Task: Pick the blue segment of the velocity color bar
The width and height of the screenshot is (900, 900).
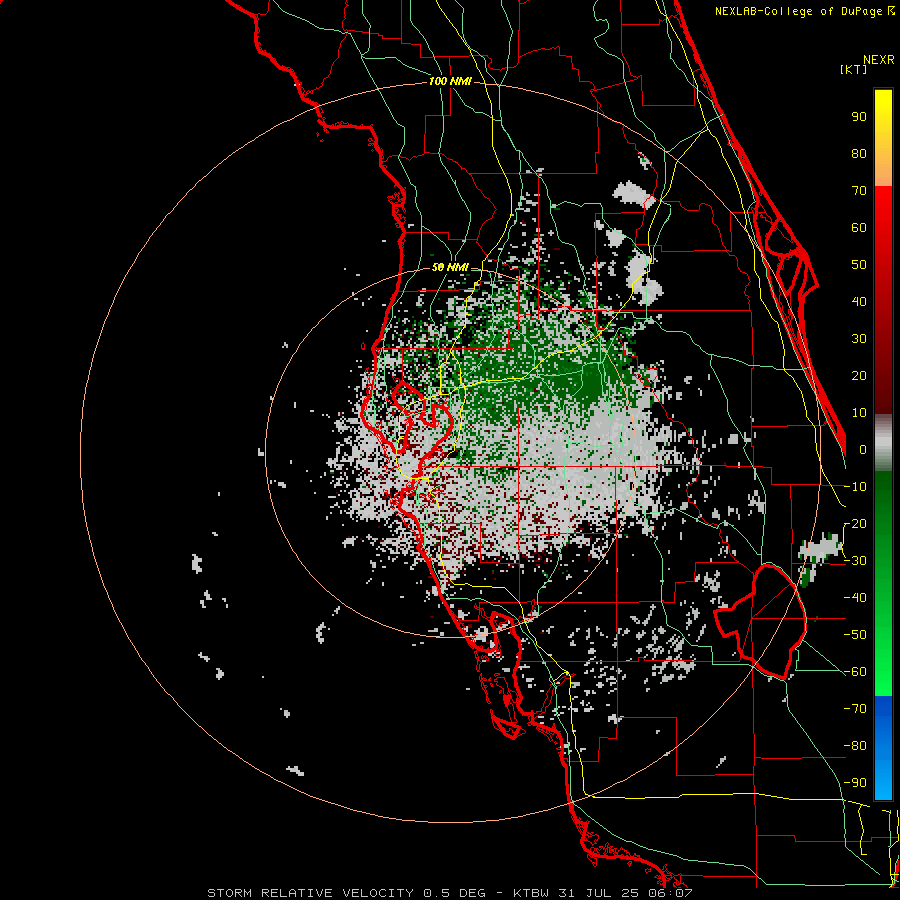Action: coord(883,747)
